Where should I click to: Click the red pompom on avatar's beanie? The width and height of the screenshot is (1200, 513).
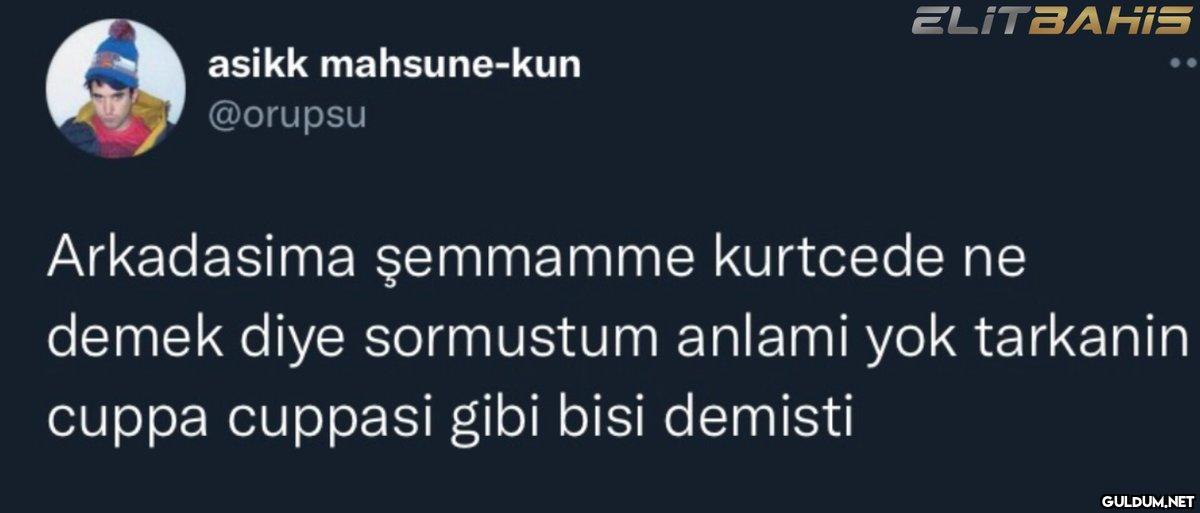[121, 30]
